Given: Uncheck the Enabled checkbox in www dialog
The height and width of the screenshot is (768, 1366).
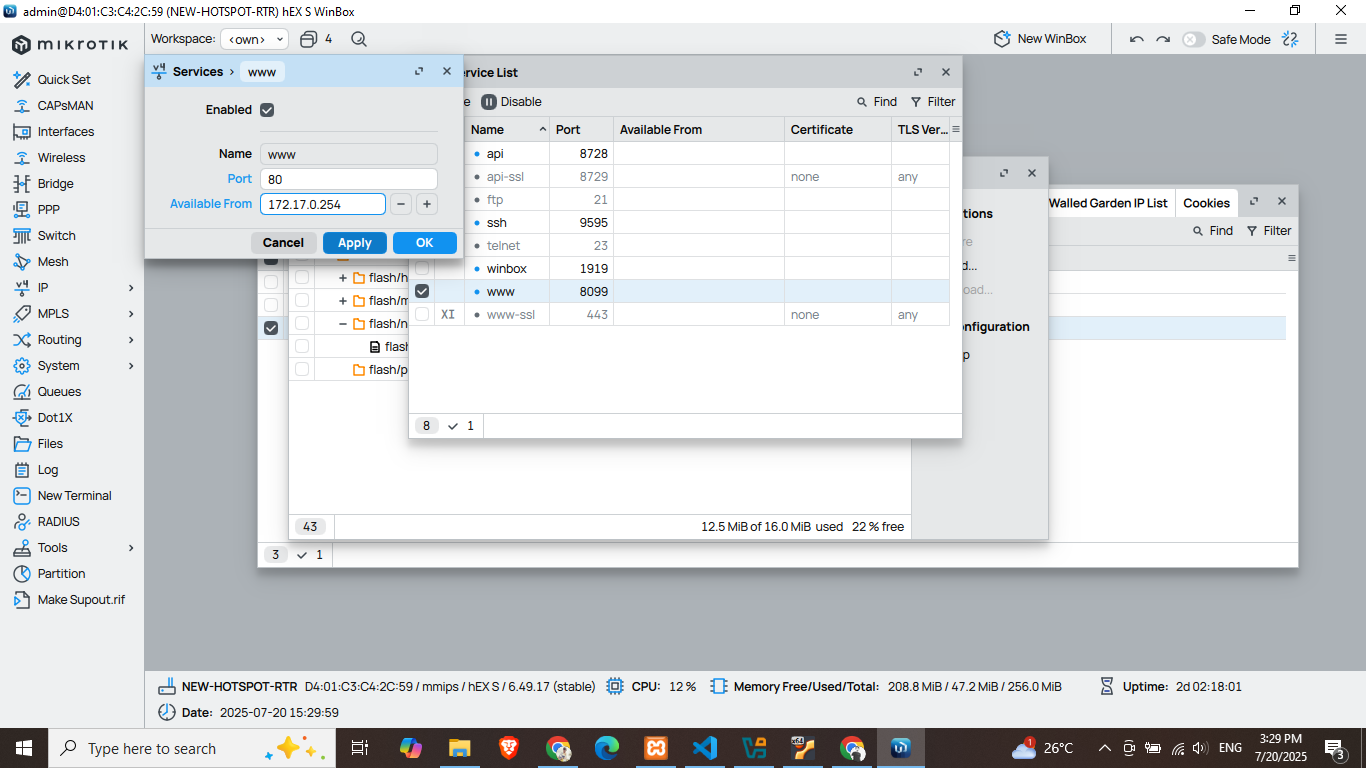Looking at the screenshot, I should coord(267,110).
